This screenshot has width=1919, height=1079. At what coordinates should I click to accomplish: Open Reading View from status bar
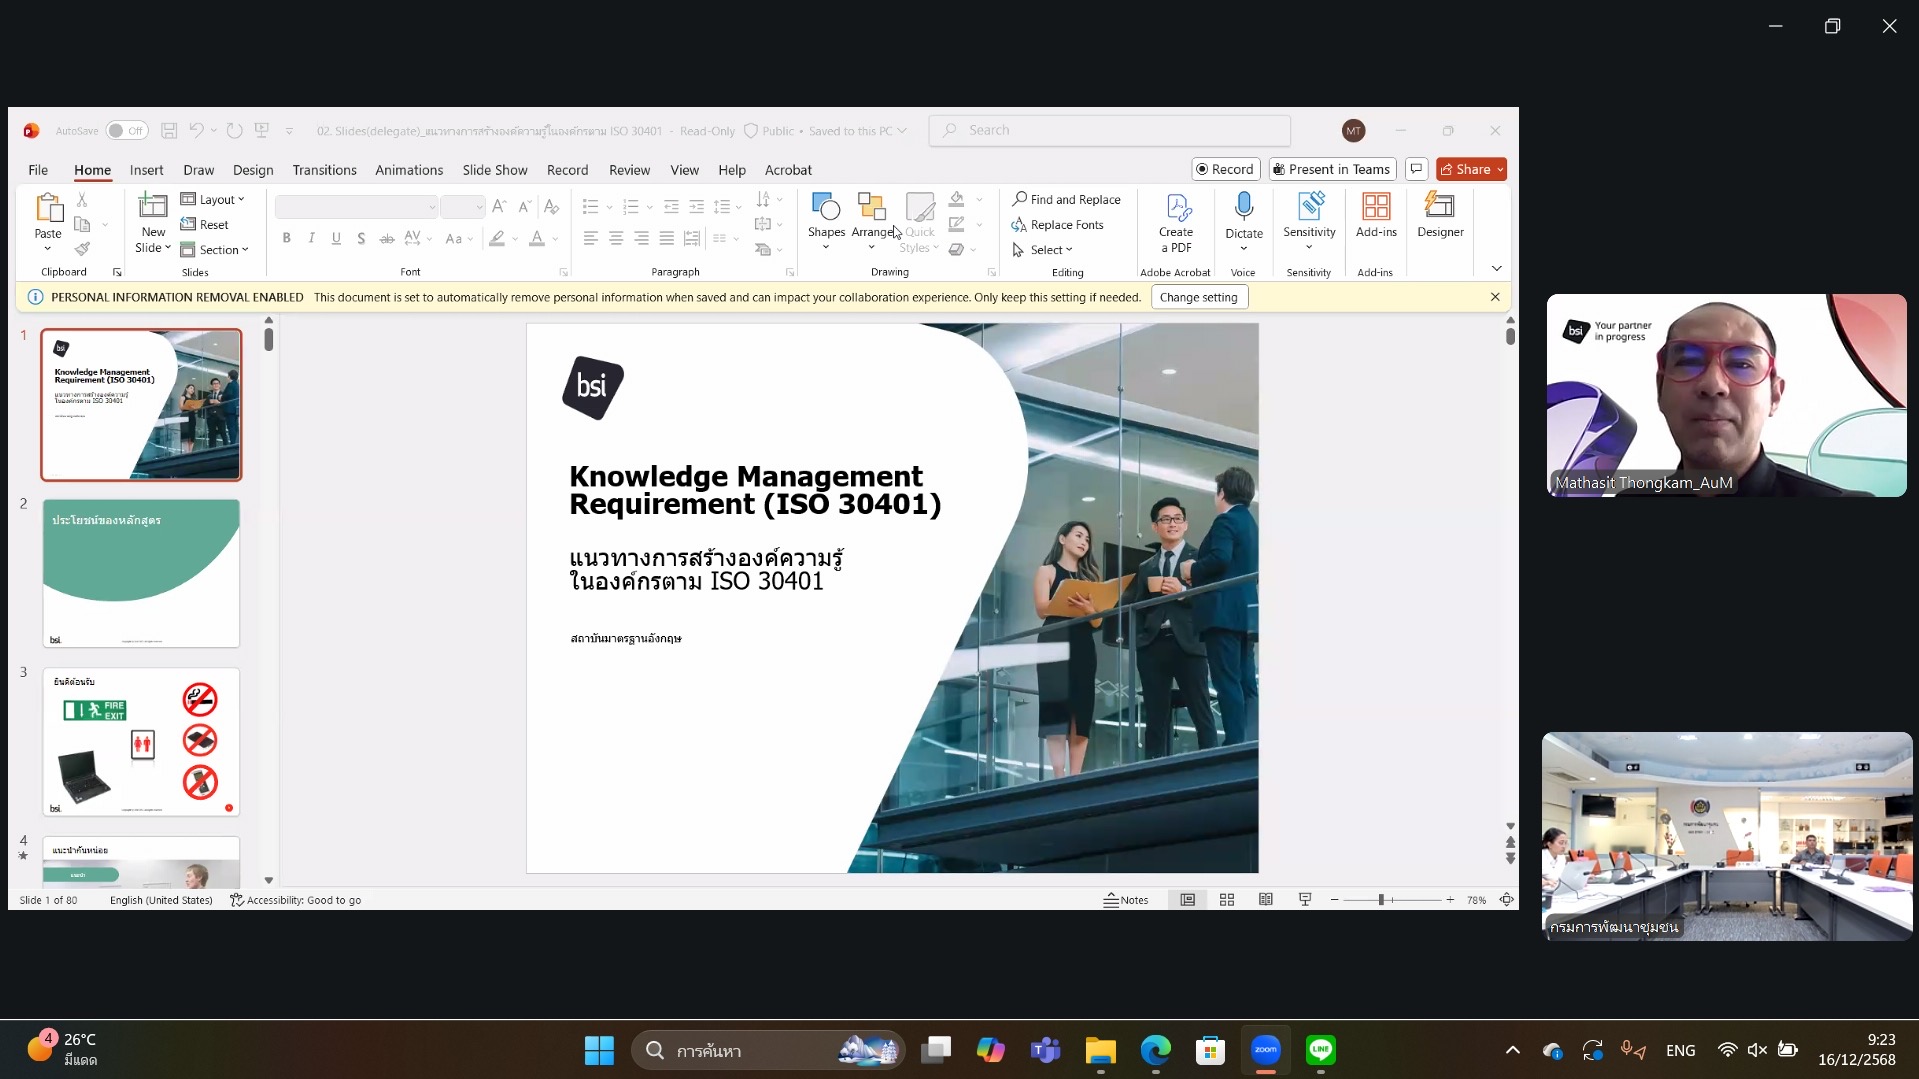pyautogui.click(x=1265, y=900)
